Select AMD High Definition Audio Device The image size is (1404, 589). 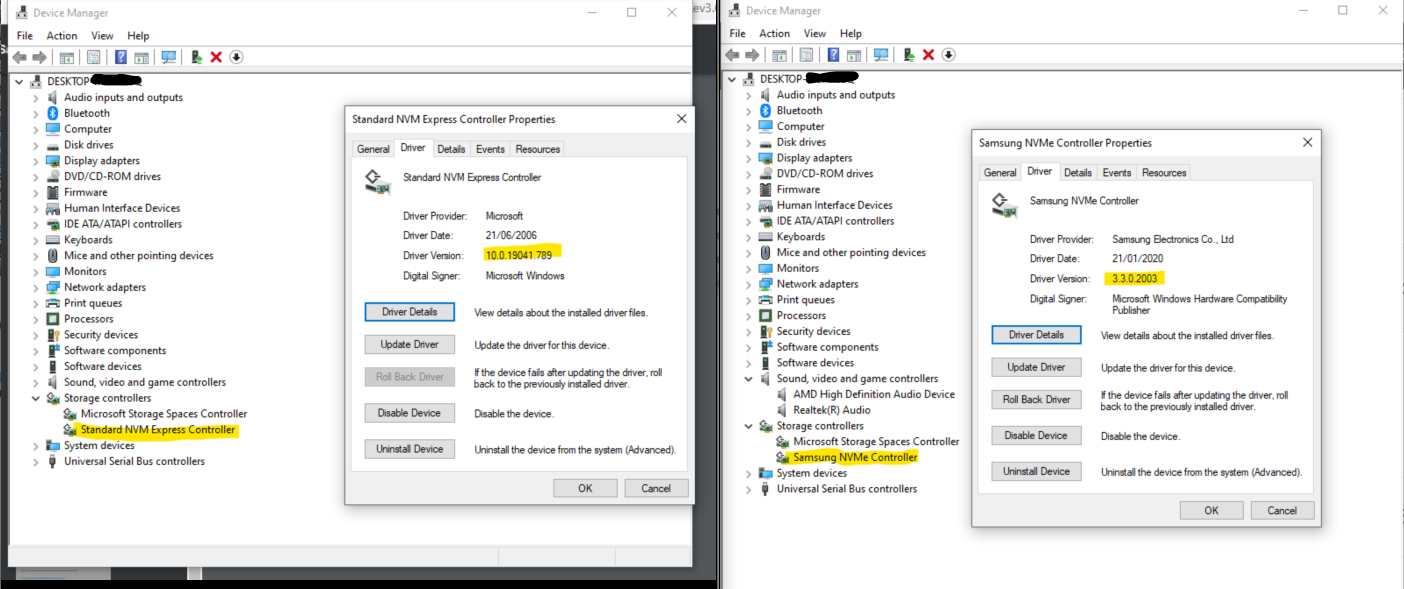pyautogui.click(x=874, y=394)
